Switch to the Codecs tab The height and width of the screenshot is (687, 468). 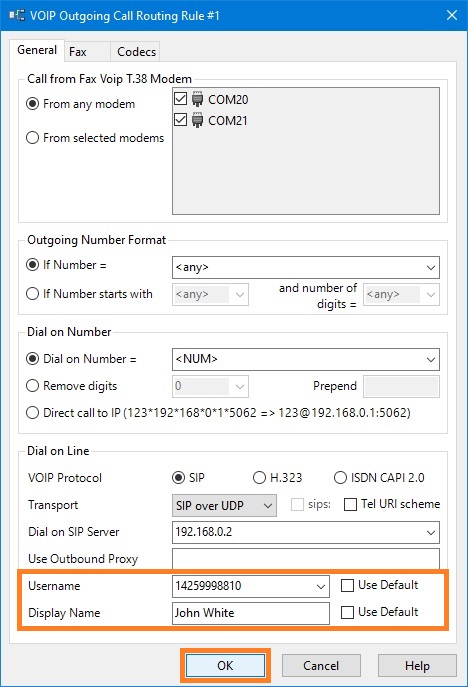(x=135, y=52)
